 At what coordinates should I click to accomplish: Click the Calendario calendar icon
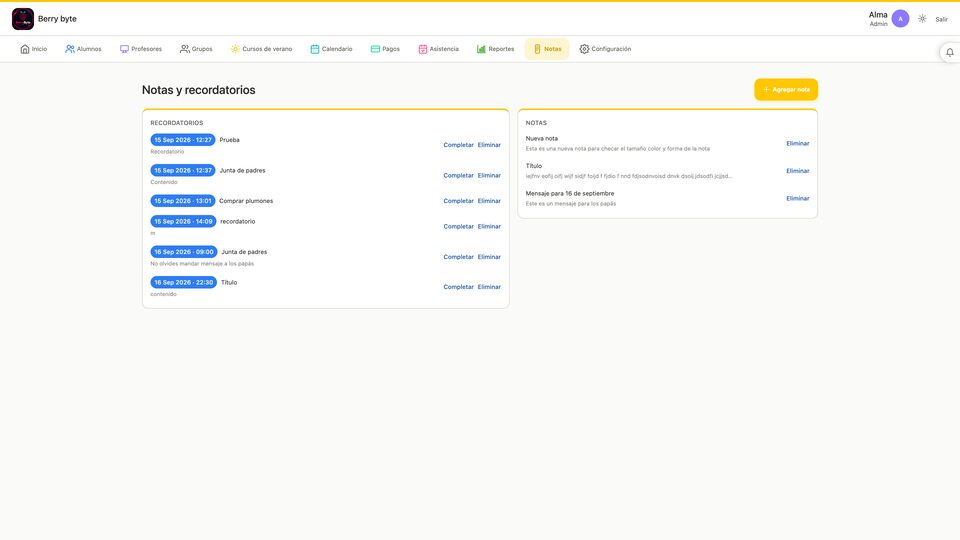pyautogui.click(x=315, y=49)
